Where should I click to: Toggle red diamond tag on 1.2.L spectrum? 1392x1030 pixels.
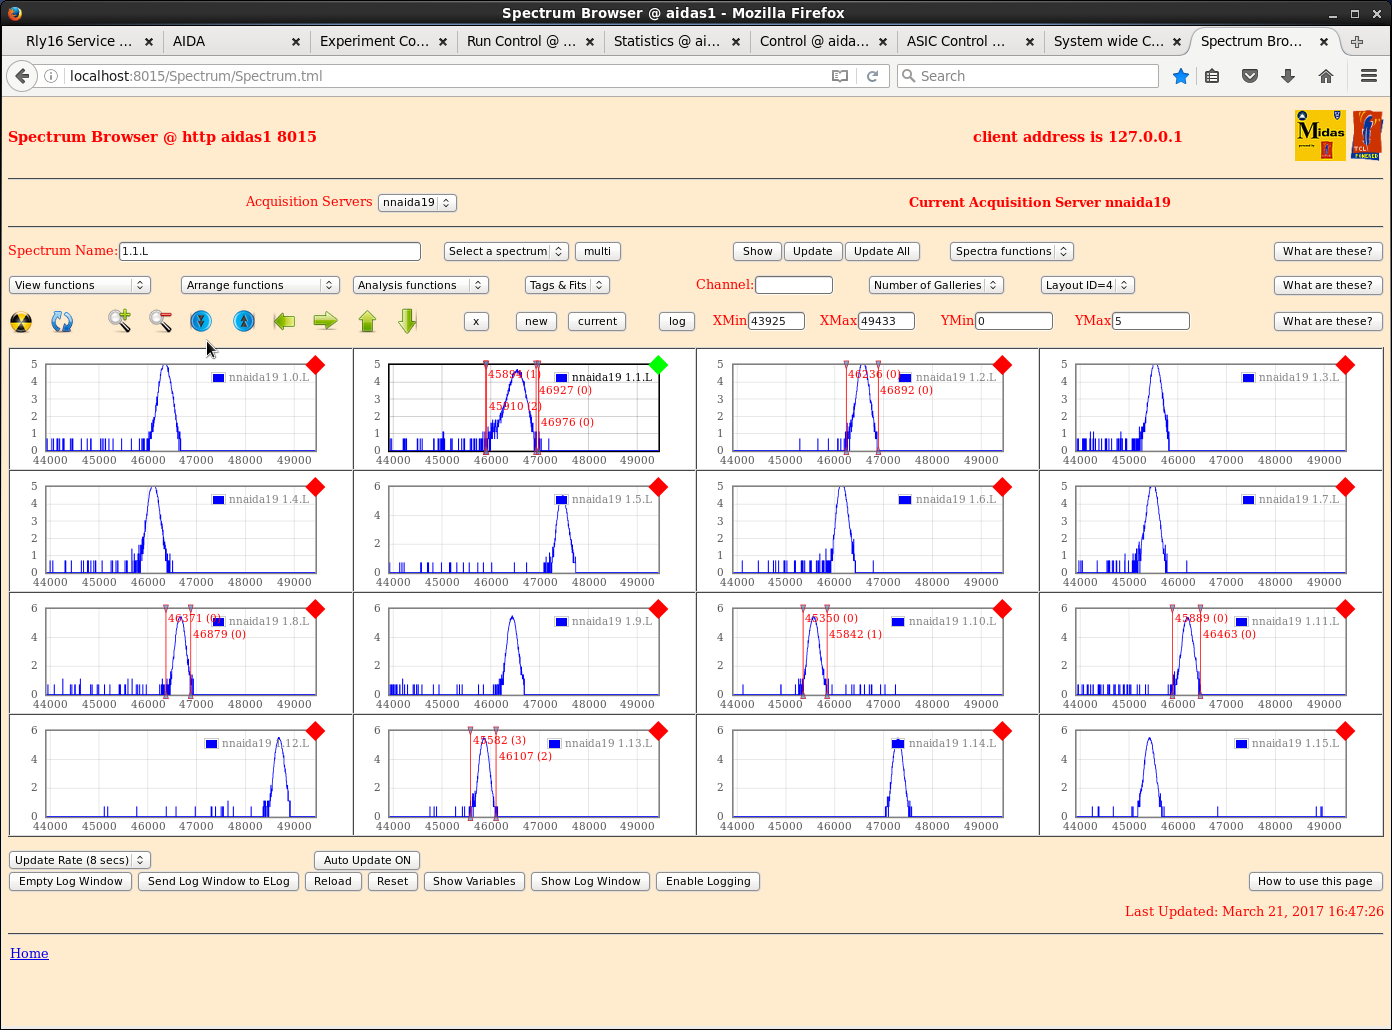coord(1002,365)
